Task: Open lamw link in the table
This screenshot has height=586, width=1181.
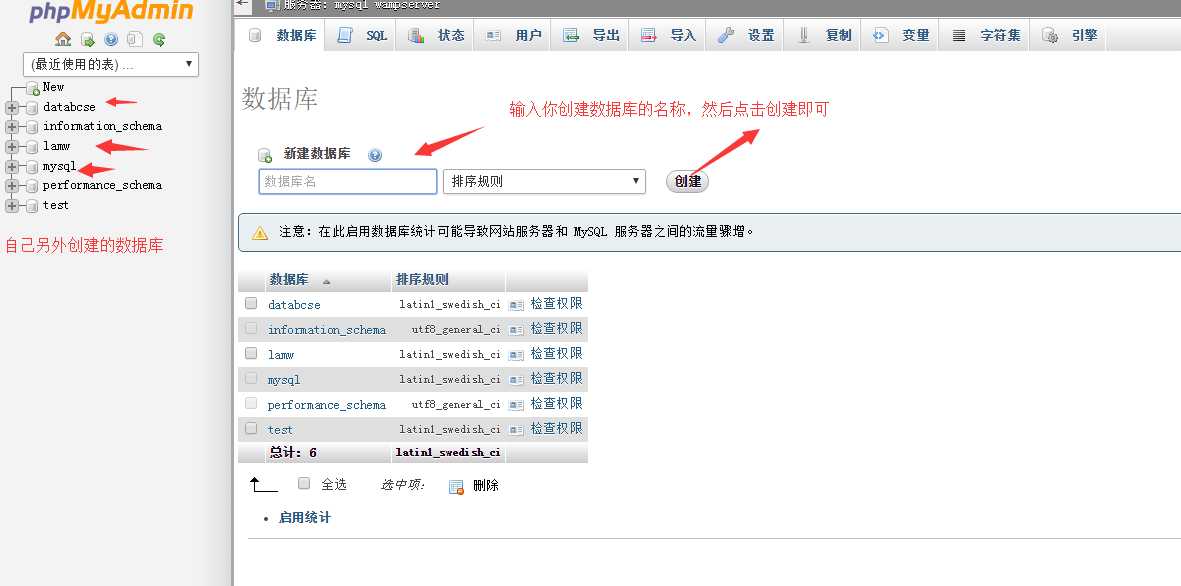Action: 281,355
